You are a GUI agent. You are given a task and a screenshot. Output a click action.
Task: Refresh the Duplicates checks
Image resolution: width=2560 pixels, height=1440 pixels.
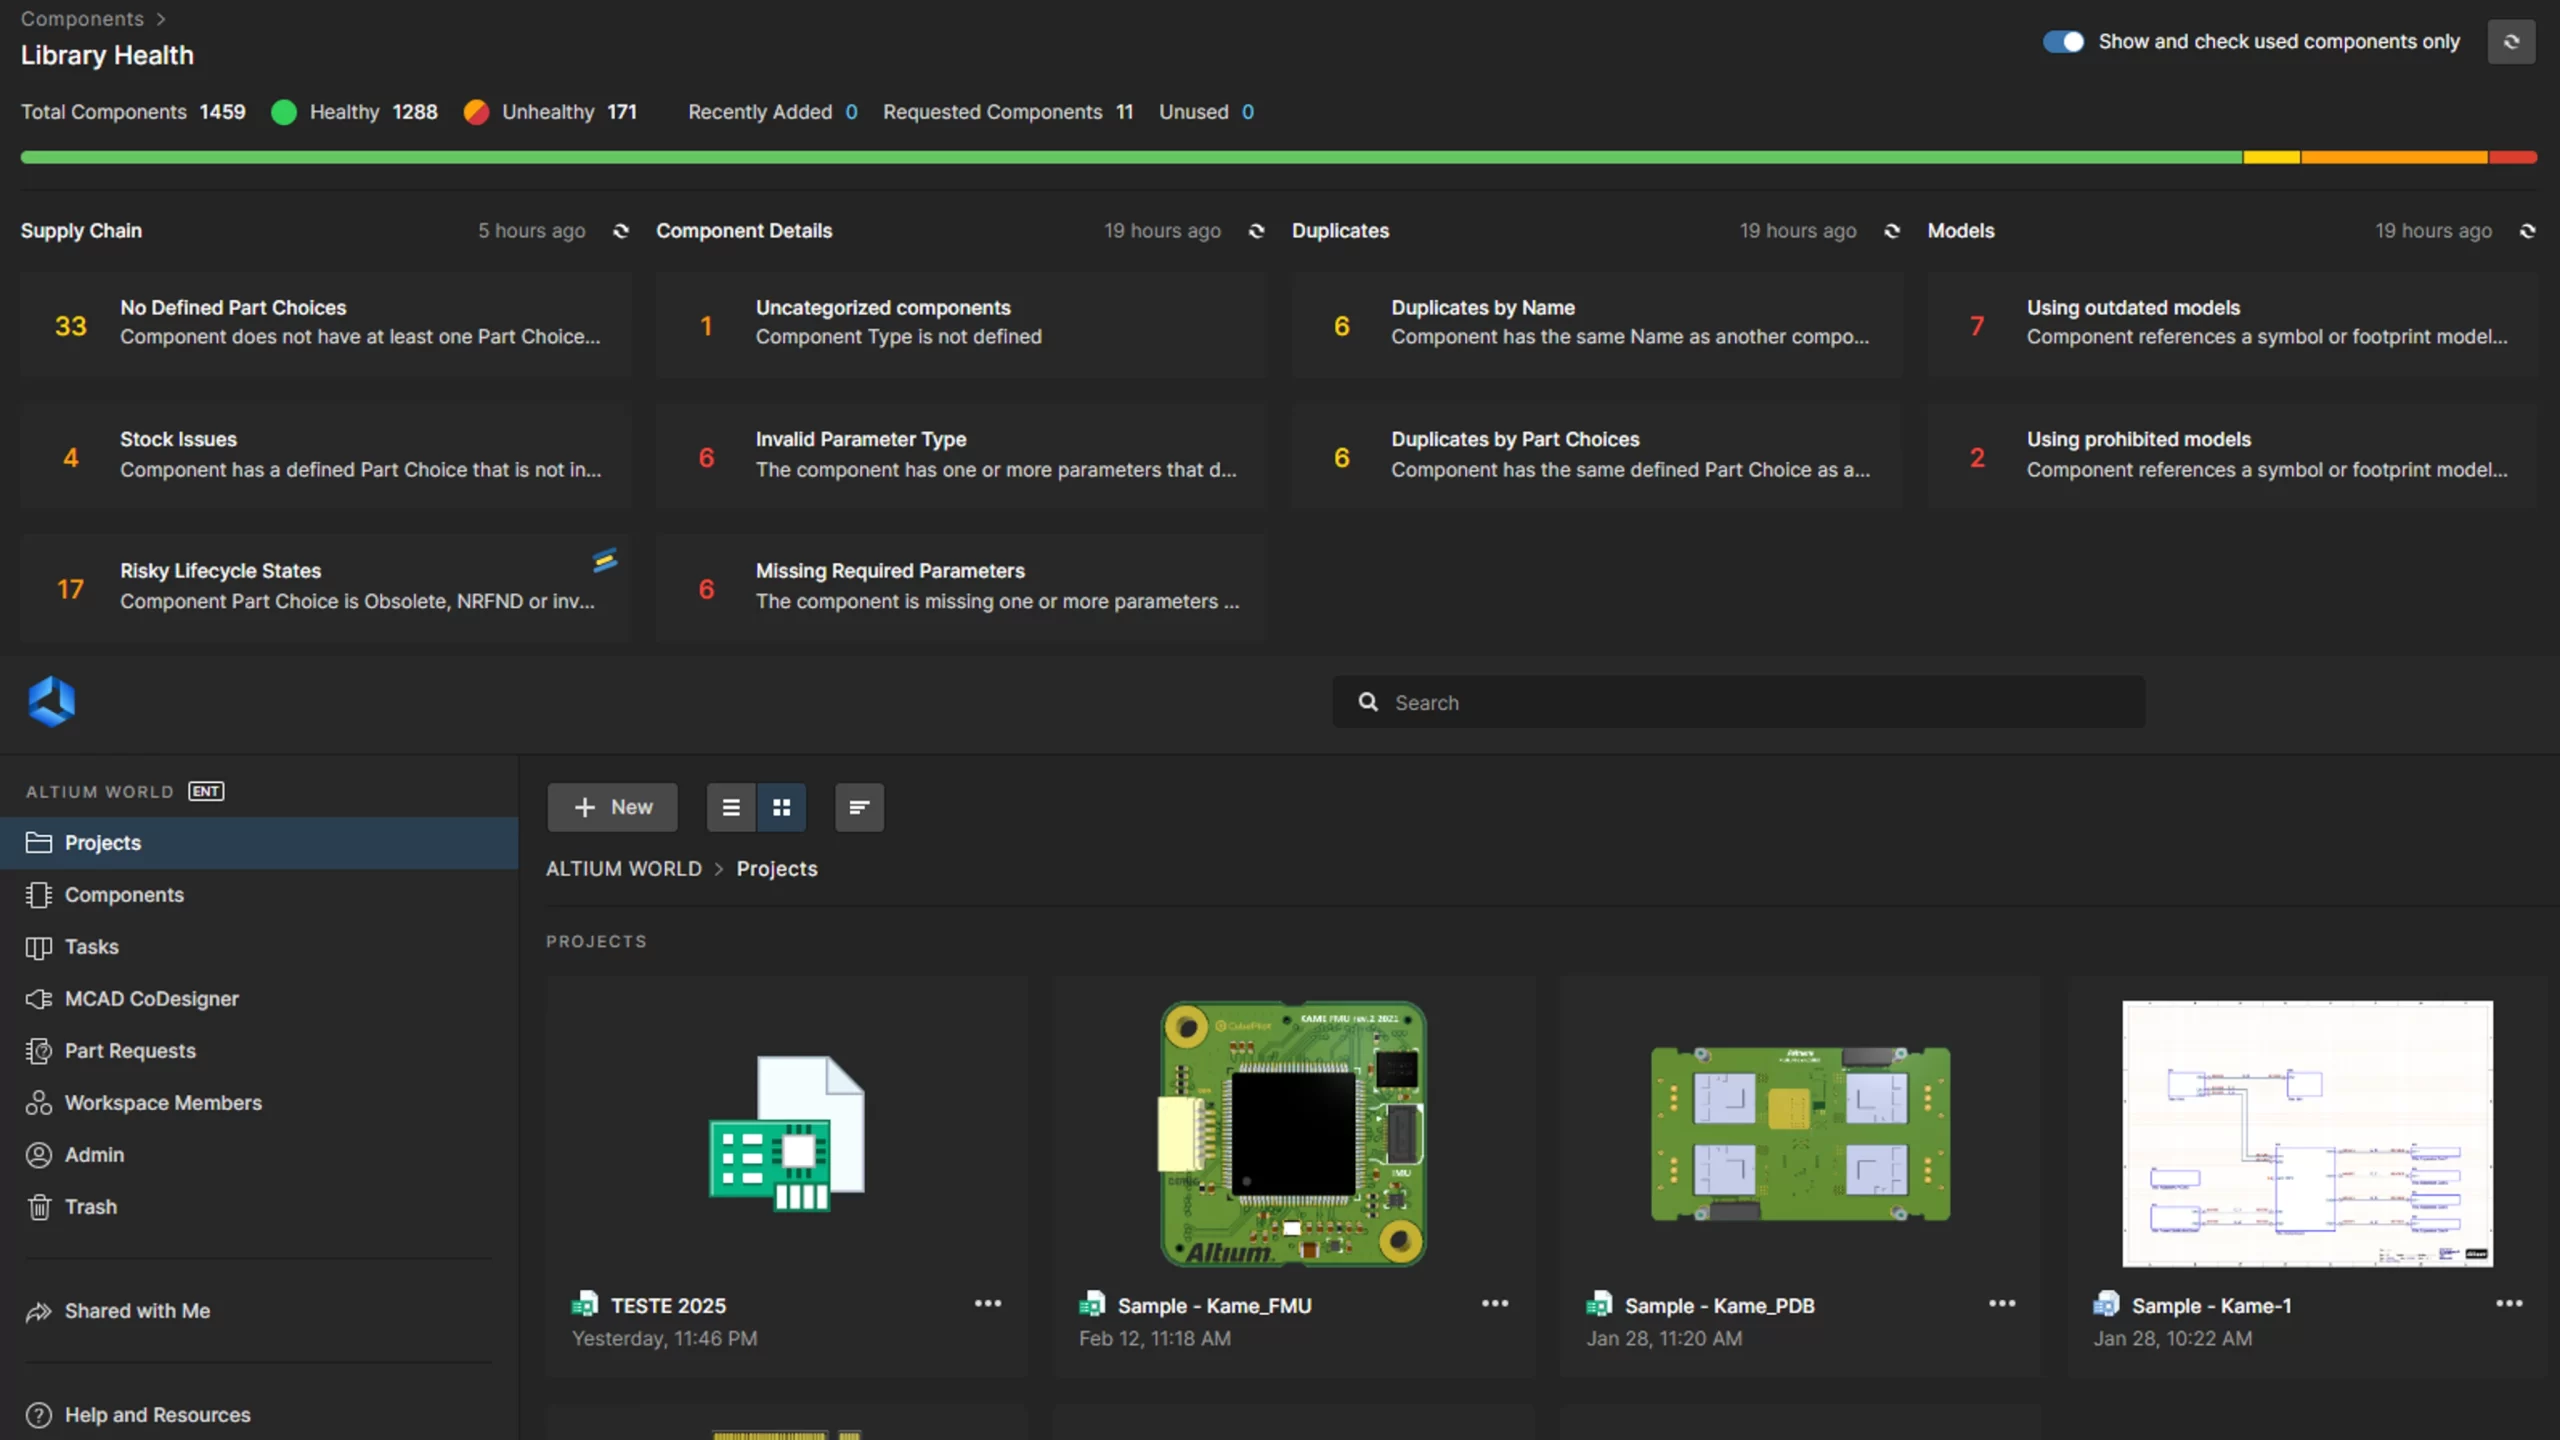pos(1892,231)
